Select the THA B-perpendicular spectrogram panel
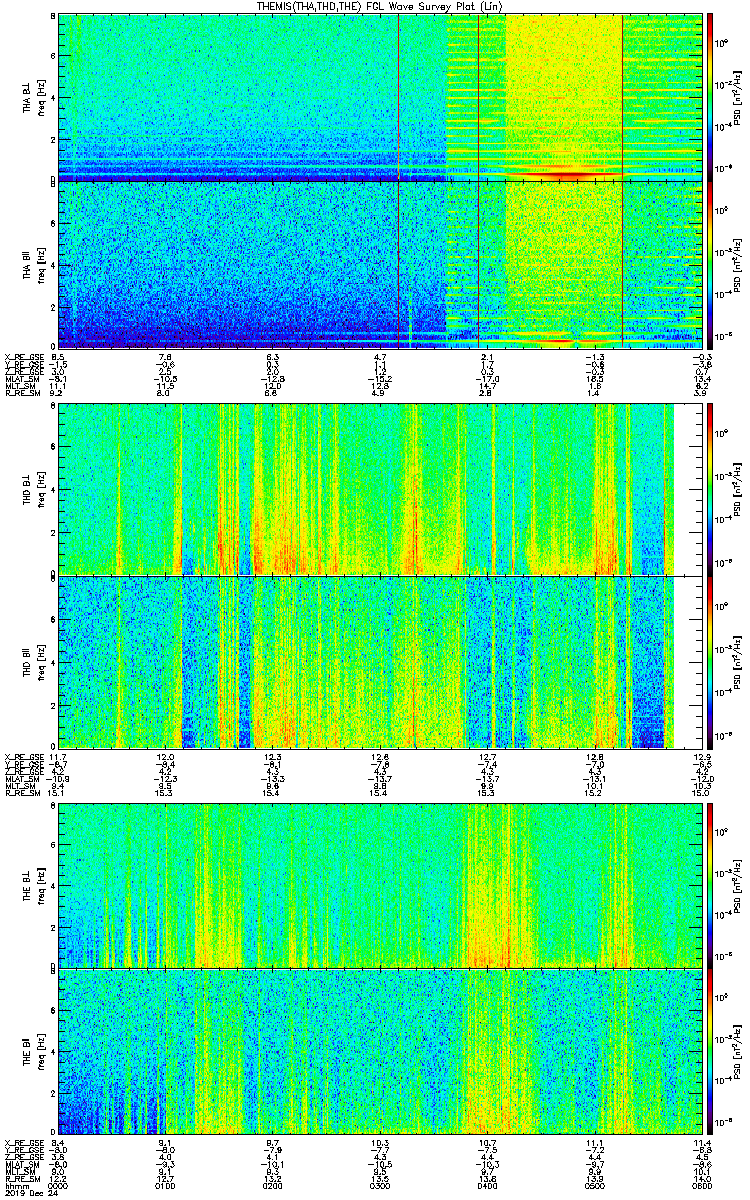 [379, 96]
